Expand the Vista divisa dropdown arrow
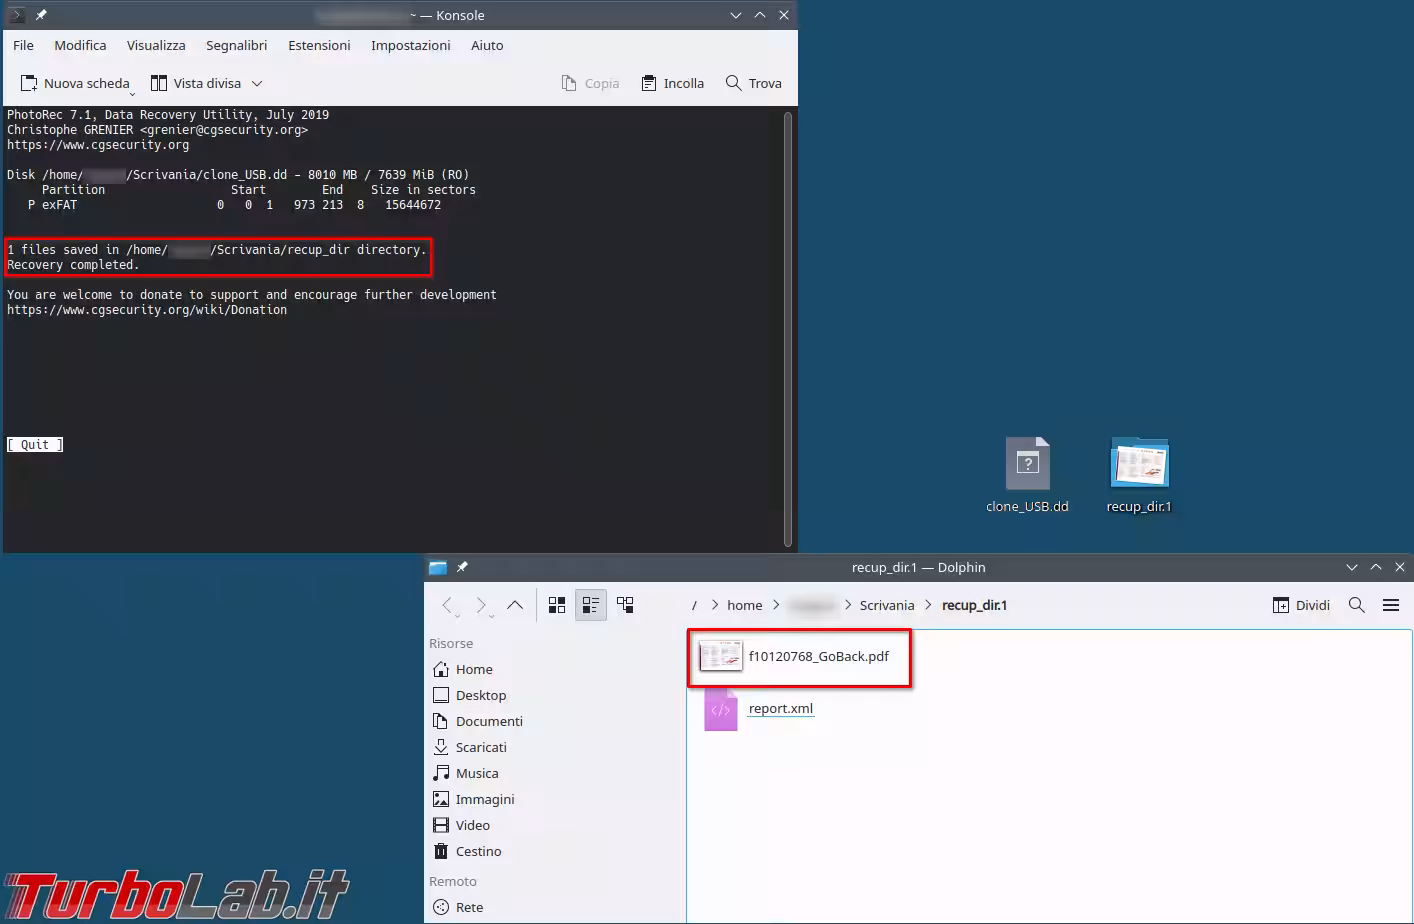 [x=257, y=84]
